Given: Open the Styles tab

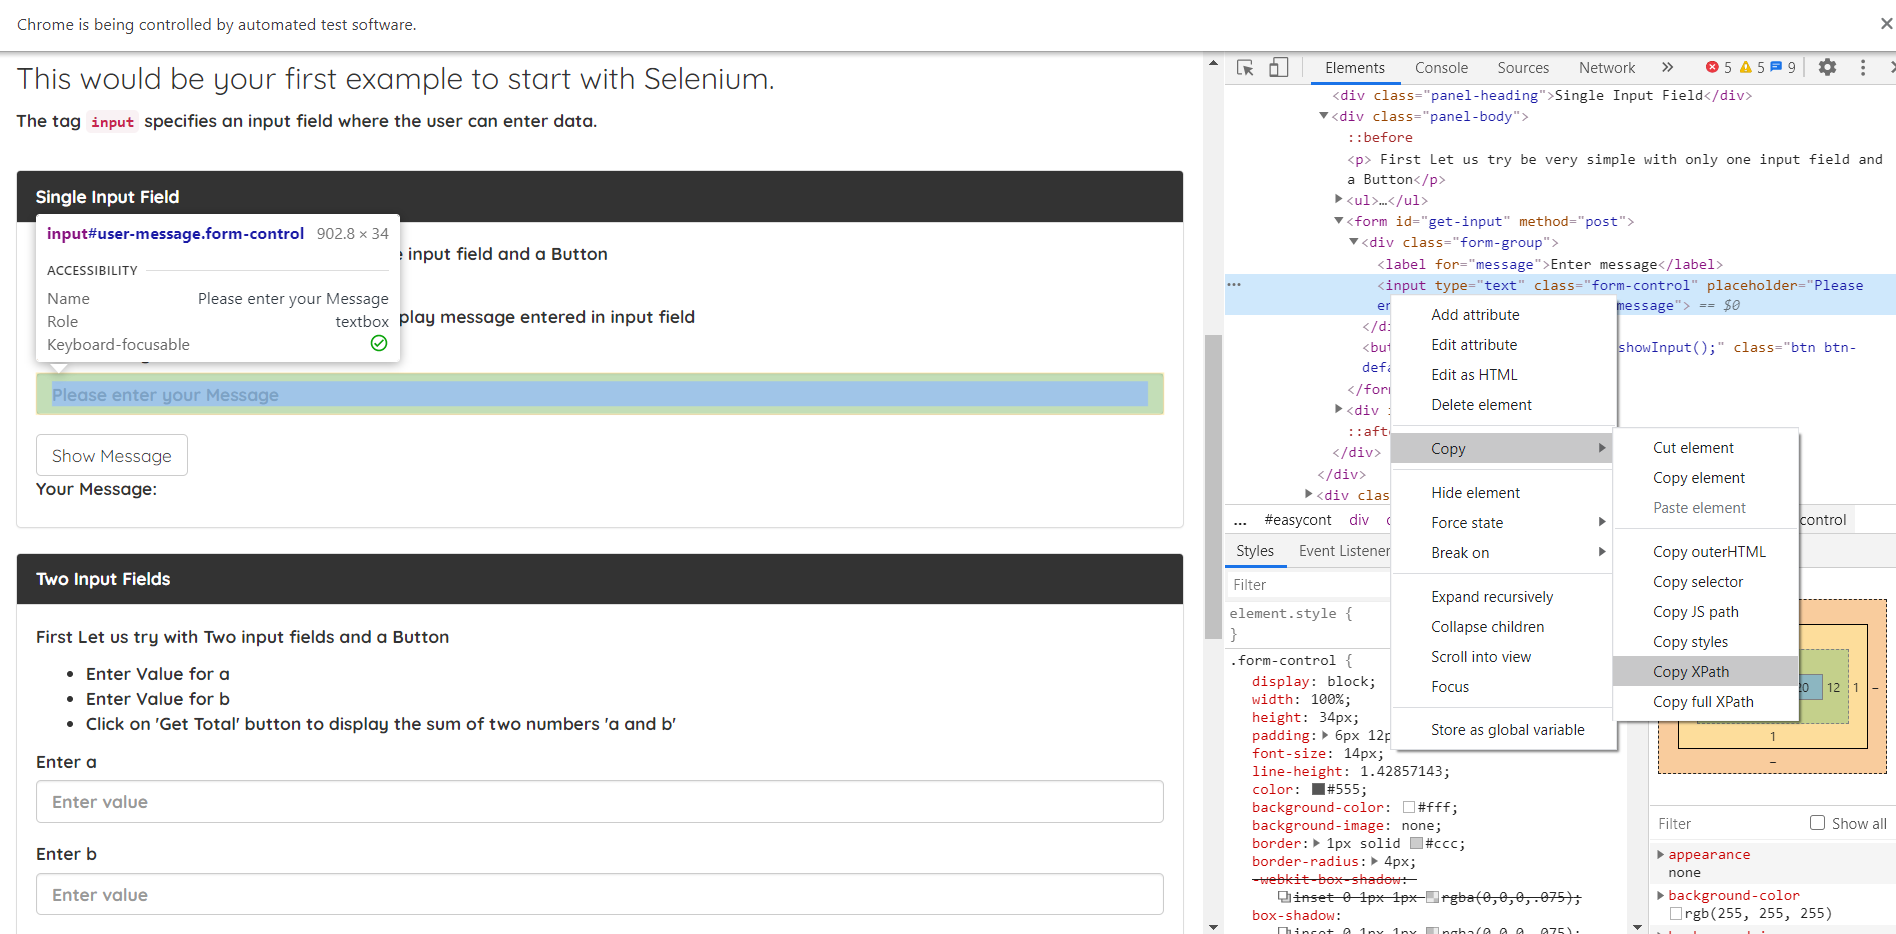Looking at the screenshot, I should (x=1255, y=550).
